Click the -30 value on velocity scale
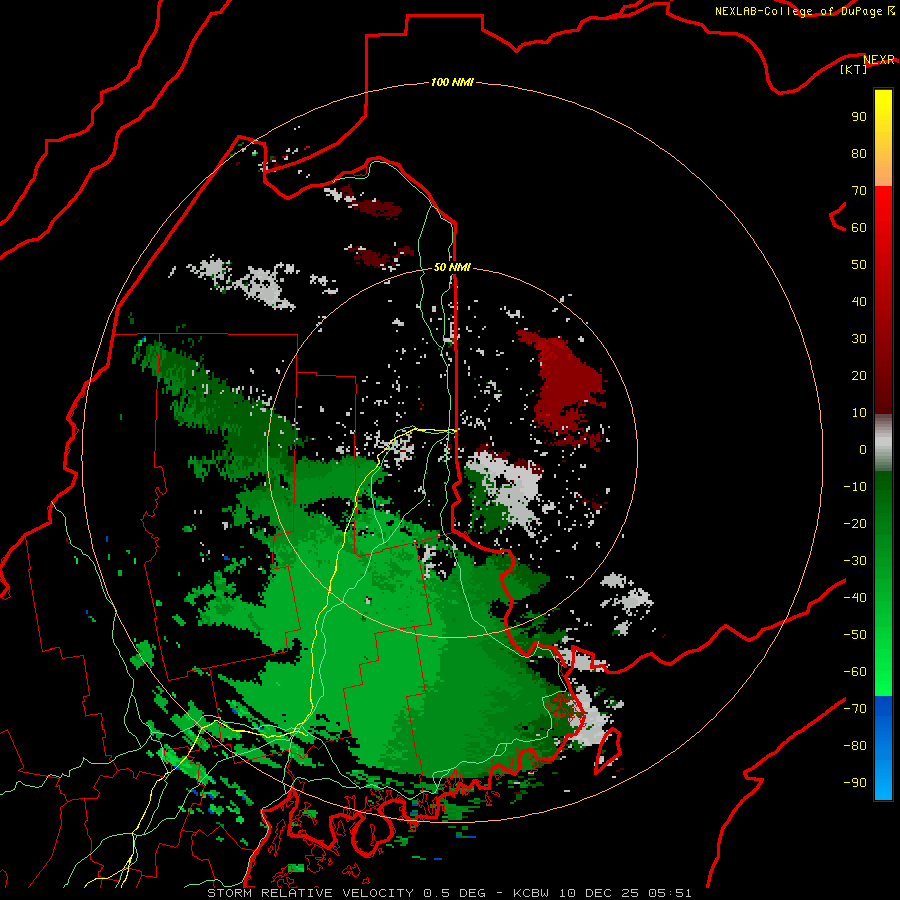900x900 pixels. tap(855, 561)
